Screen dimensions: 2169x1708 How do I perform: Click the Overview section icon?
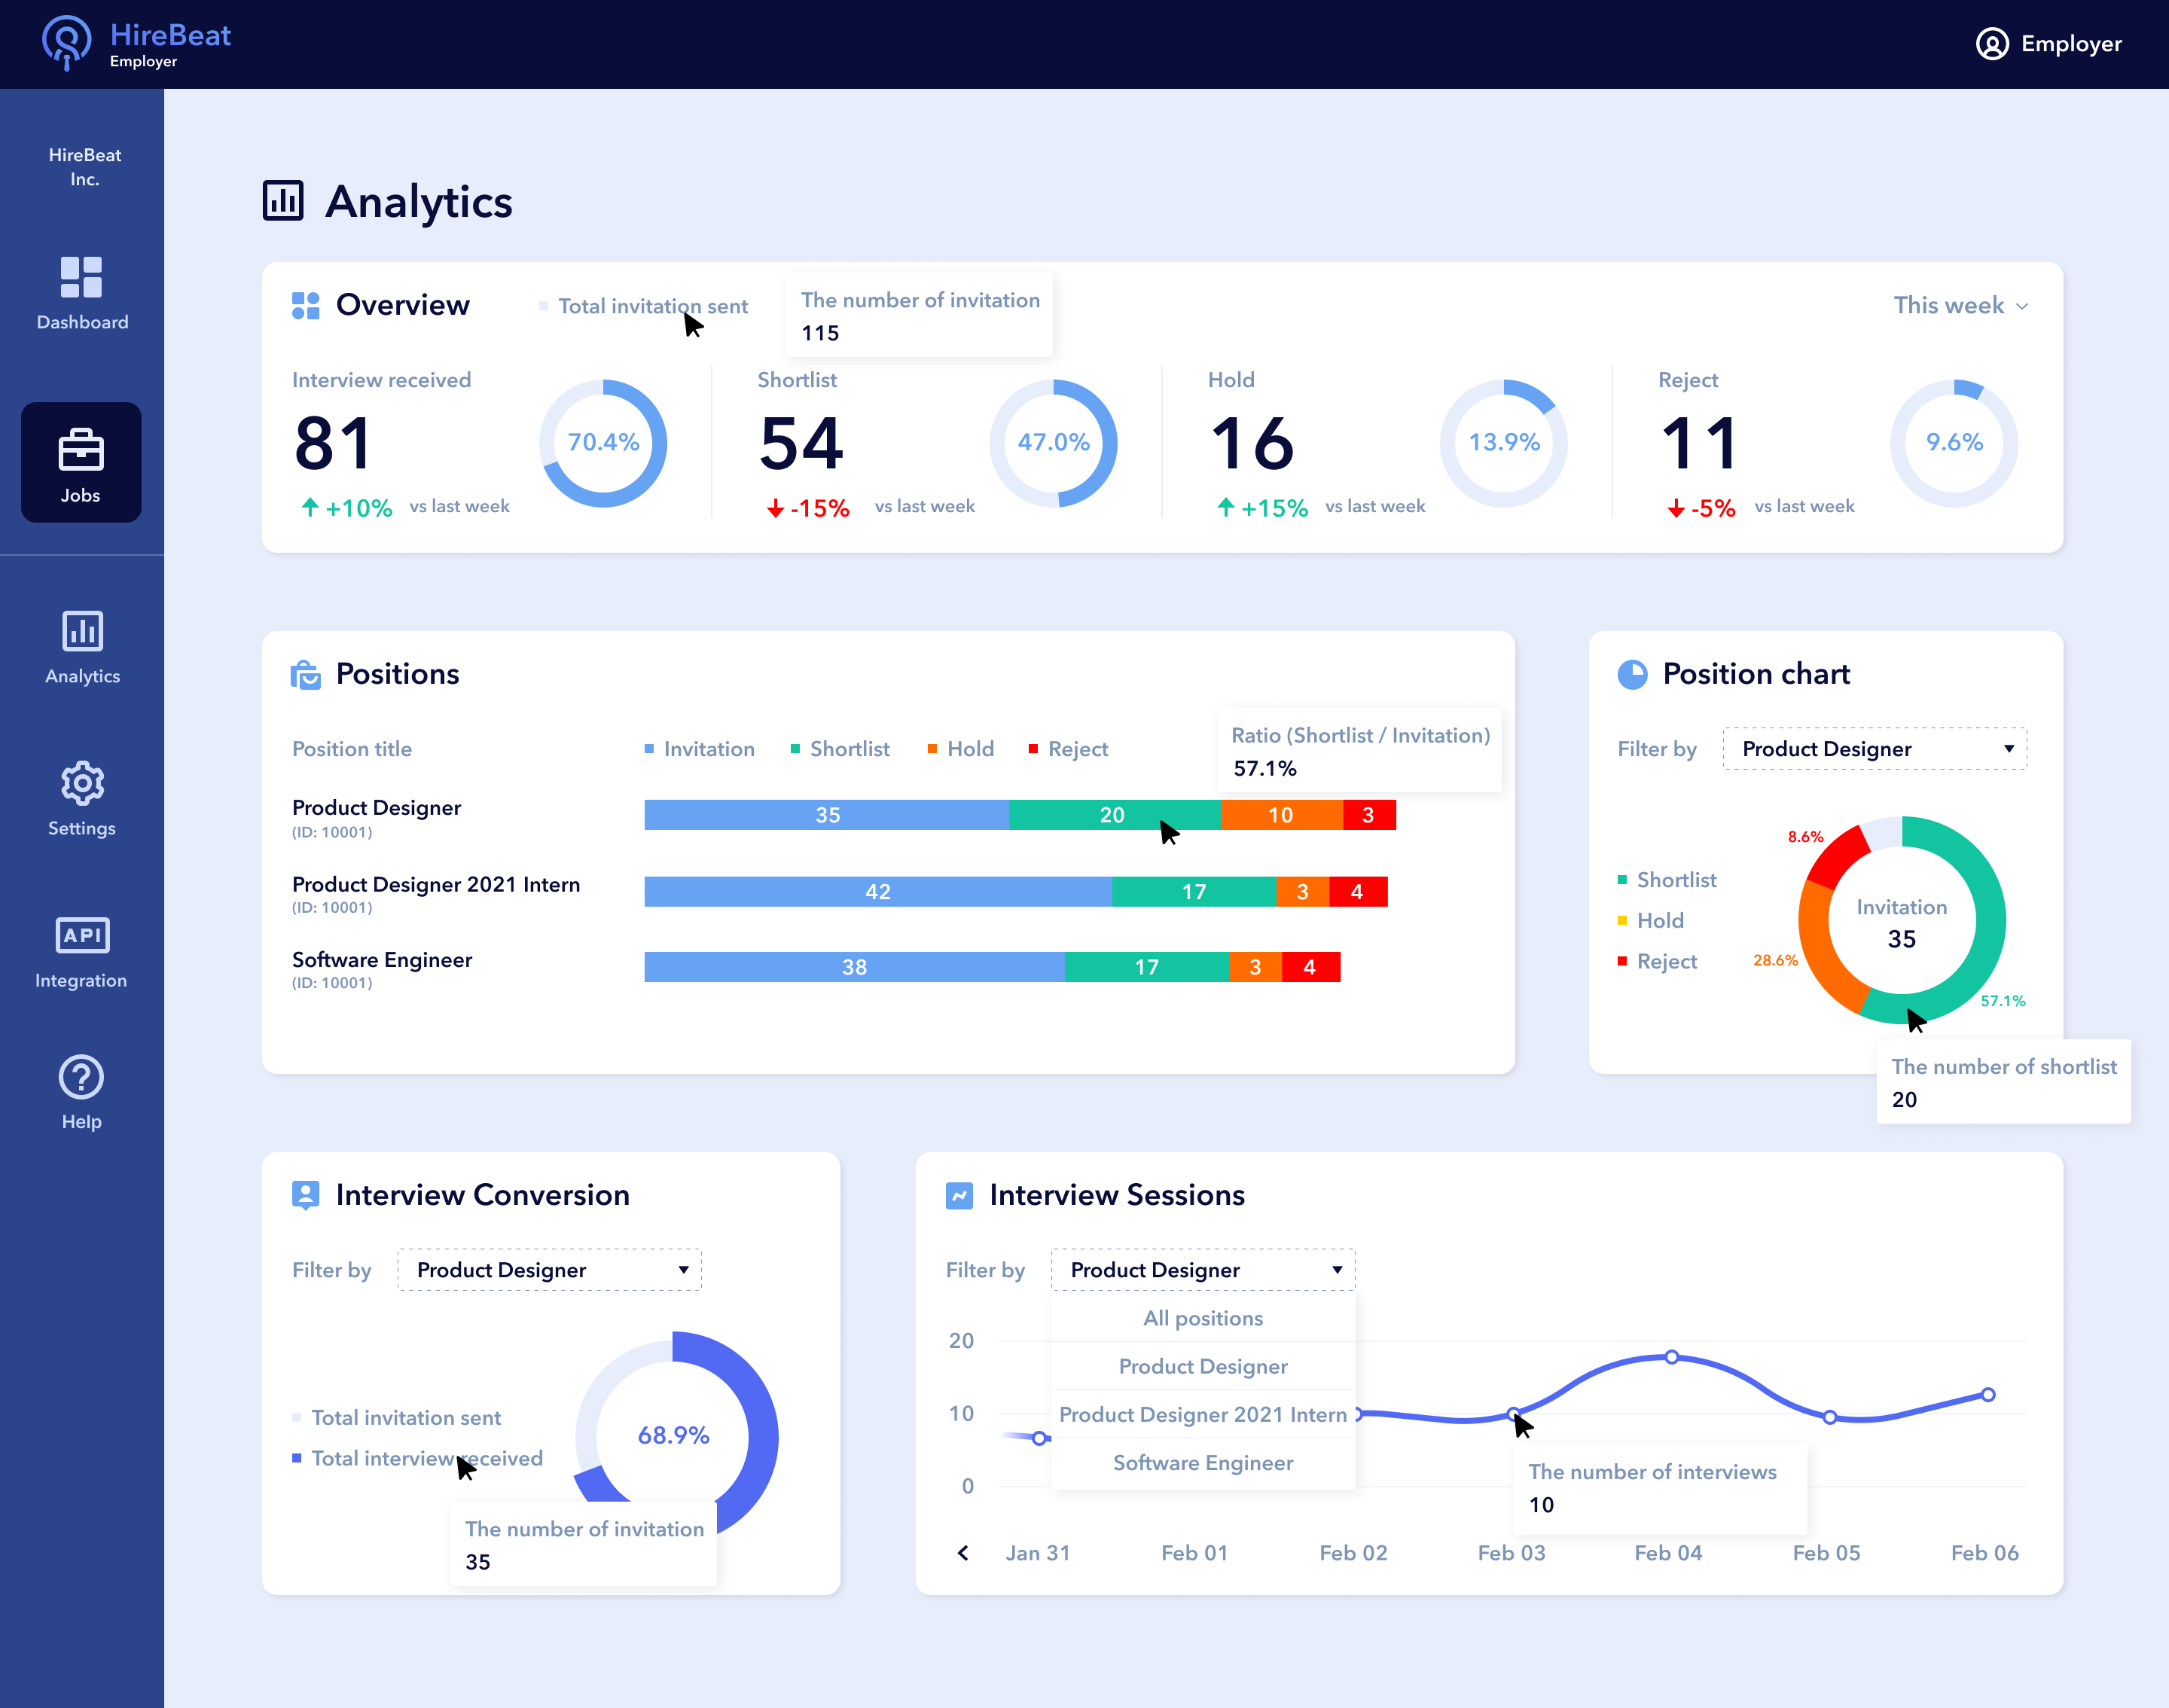tap(305, 305)
